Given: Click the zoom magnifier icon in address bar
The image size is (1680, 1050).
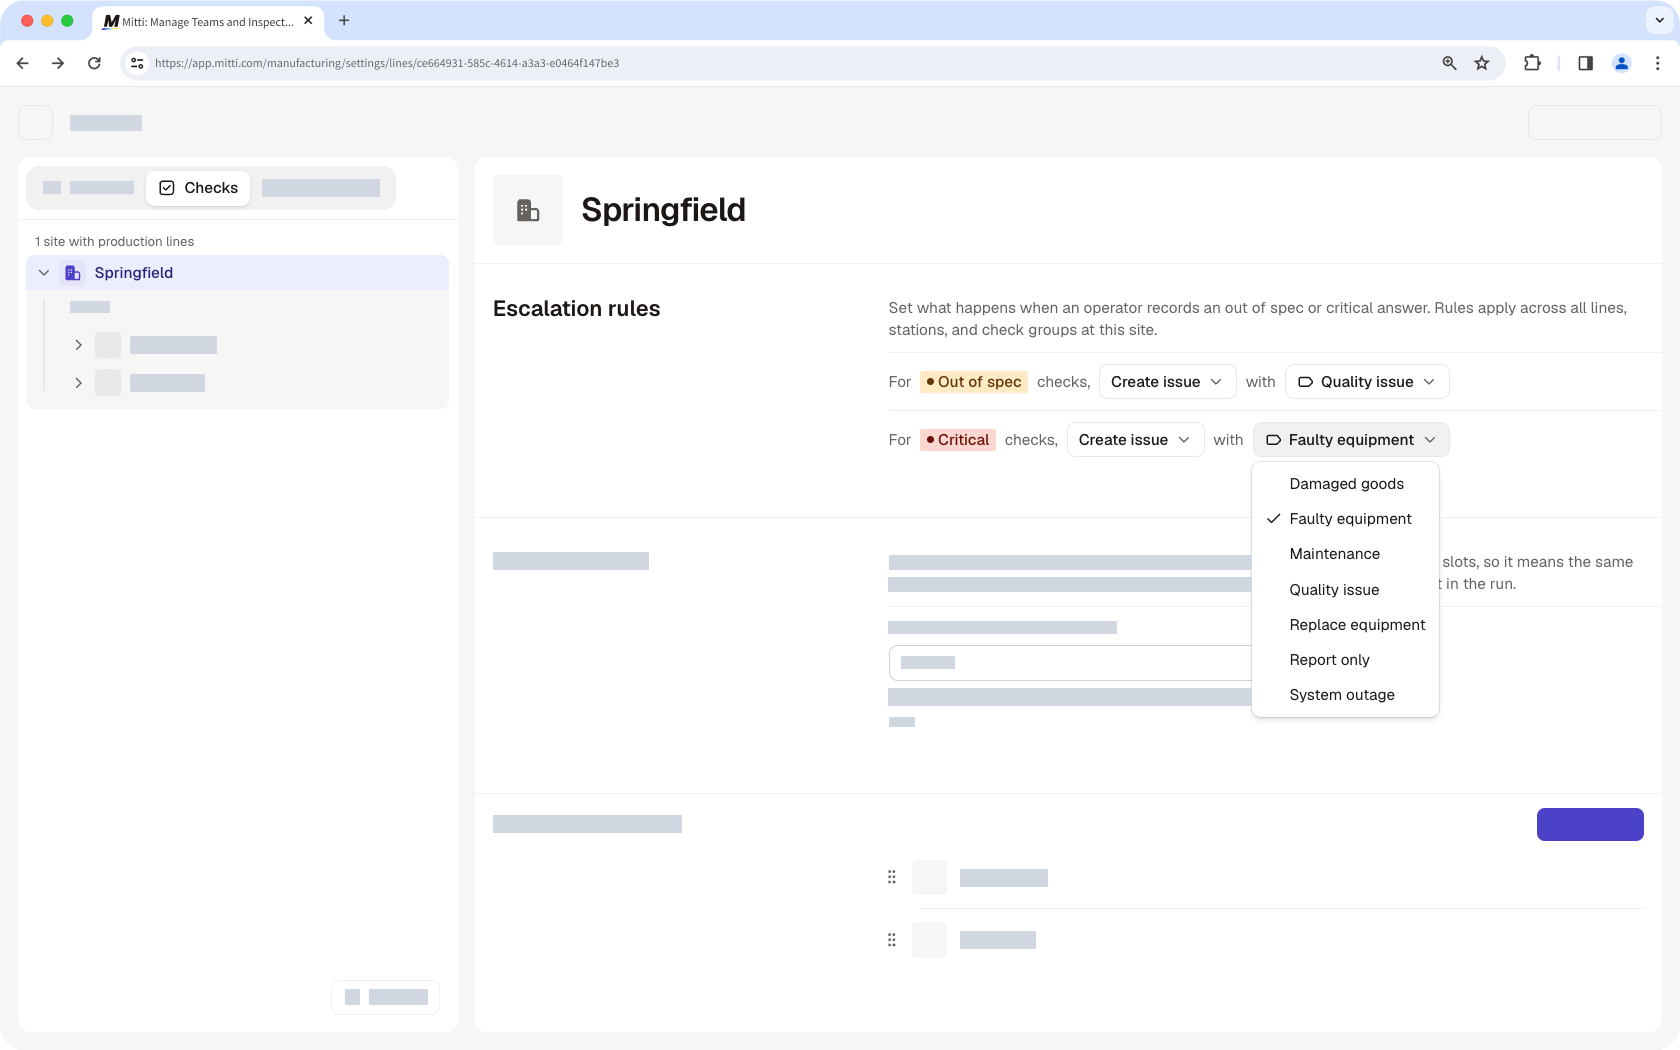Looking at the screenshot, I should 1449,63.
